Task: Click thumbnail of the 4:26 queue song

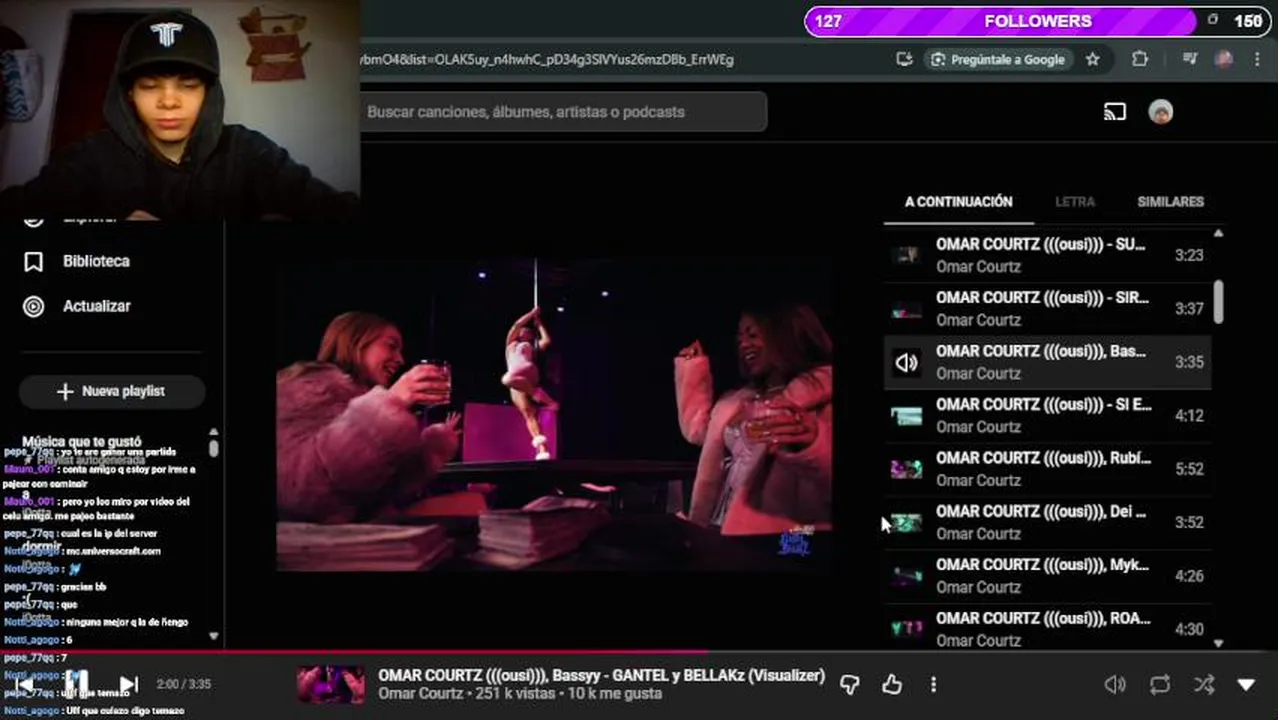Action: [x=906, y=576]
